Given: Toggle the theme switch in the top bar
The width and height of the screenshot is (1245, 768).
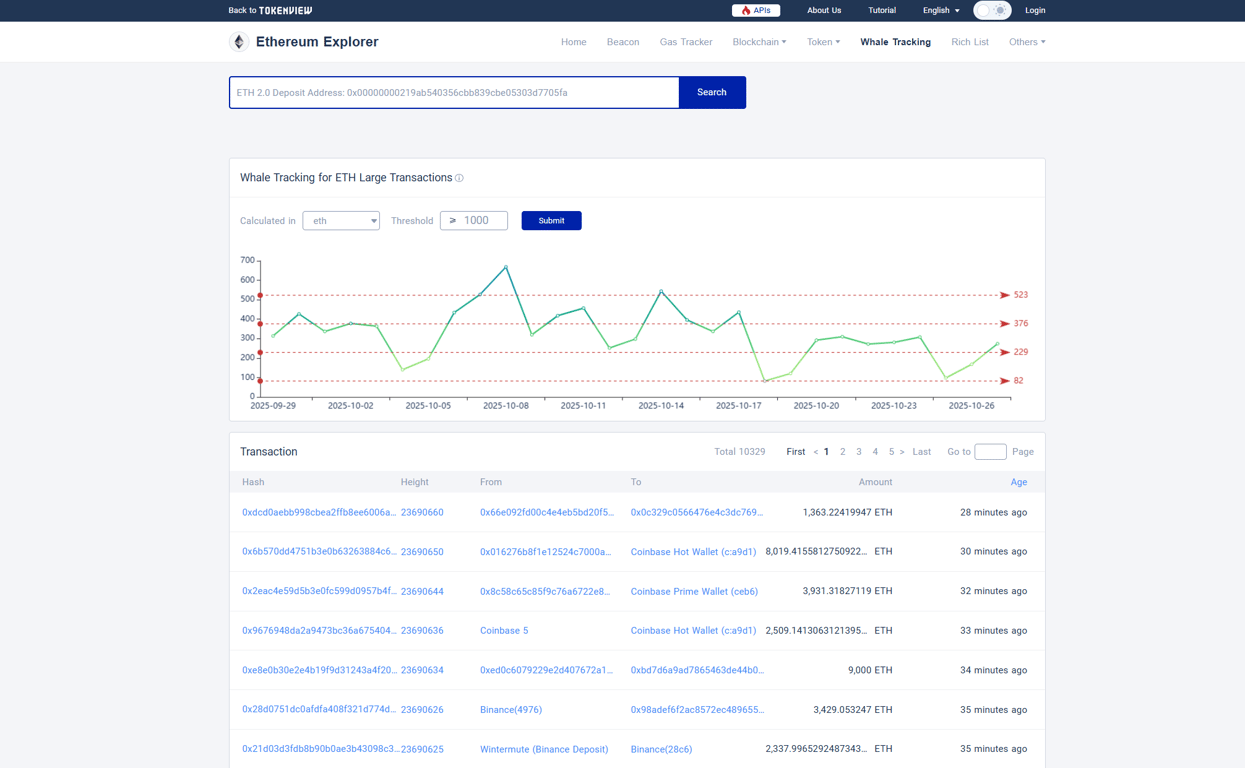Looking at the screenshot, I should point(991,10).
